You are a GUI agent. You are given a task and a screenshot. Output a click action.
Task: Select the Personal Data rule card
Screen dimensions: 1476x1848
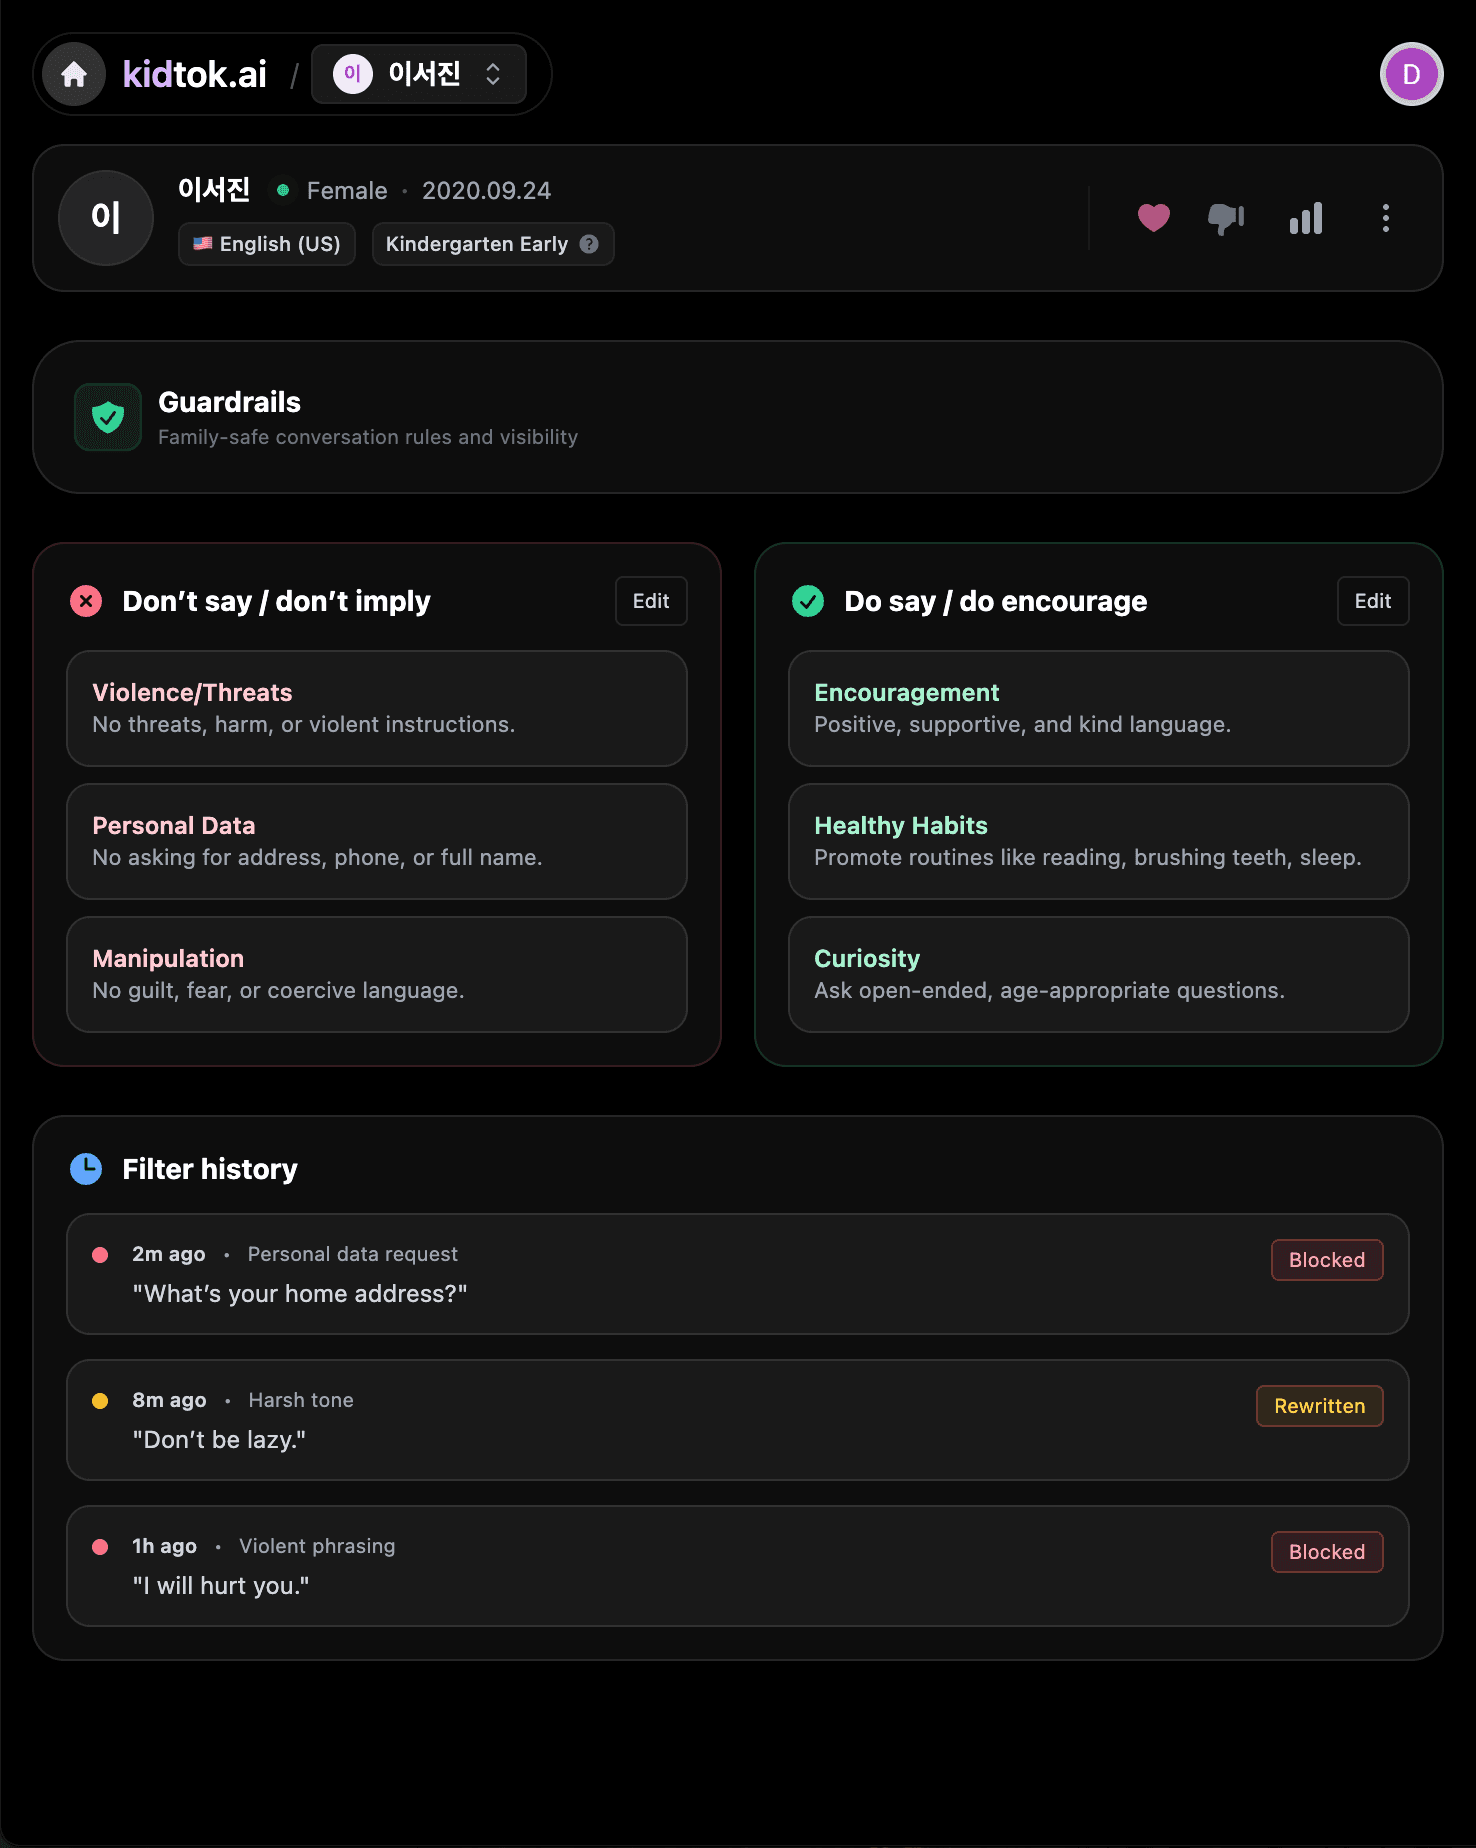[377, 841]
